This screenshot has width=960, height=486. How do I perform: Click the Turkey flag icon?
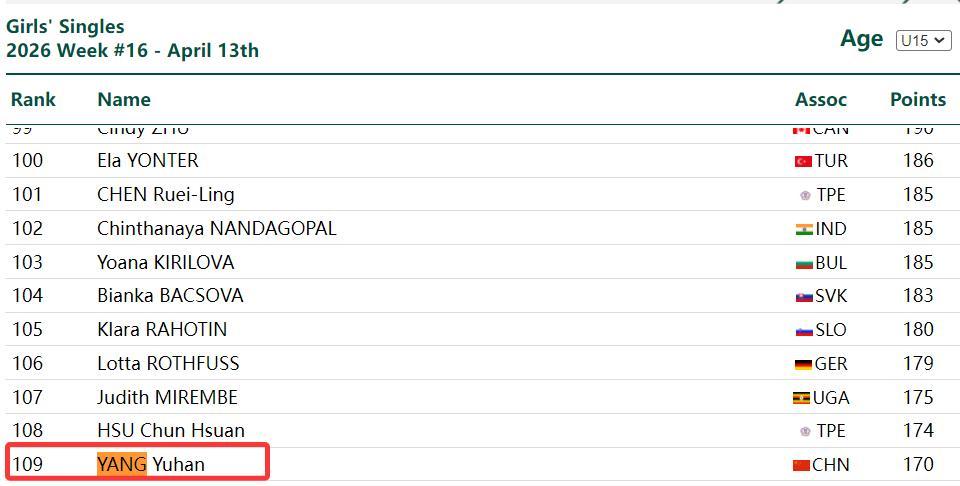(x=803, y=161)
